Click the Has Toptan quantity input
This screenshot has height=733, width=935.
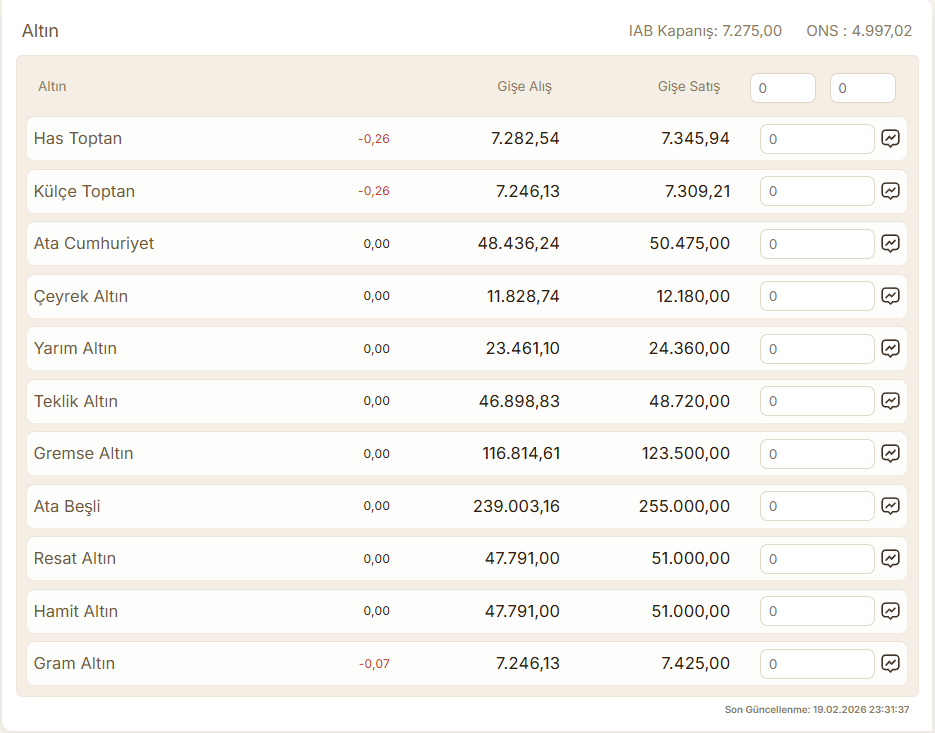click(817, 139)
